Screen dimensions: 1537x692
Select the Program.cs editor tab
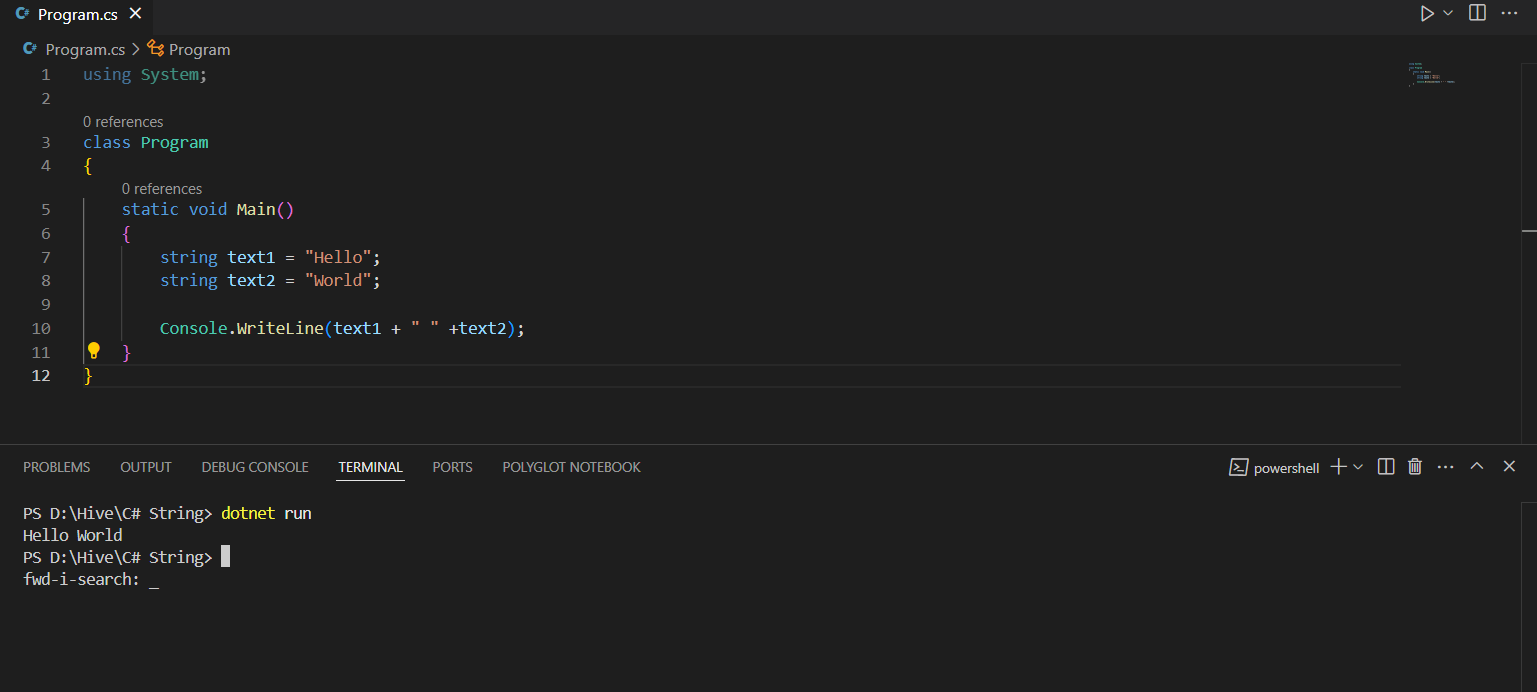[78, 14]
